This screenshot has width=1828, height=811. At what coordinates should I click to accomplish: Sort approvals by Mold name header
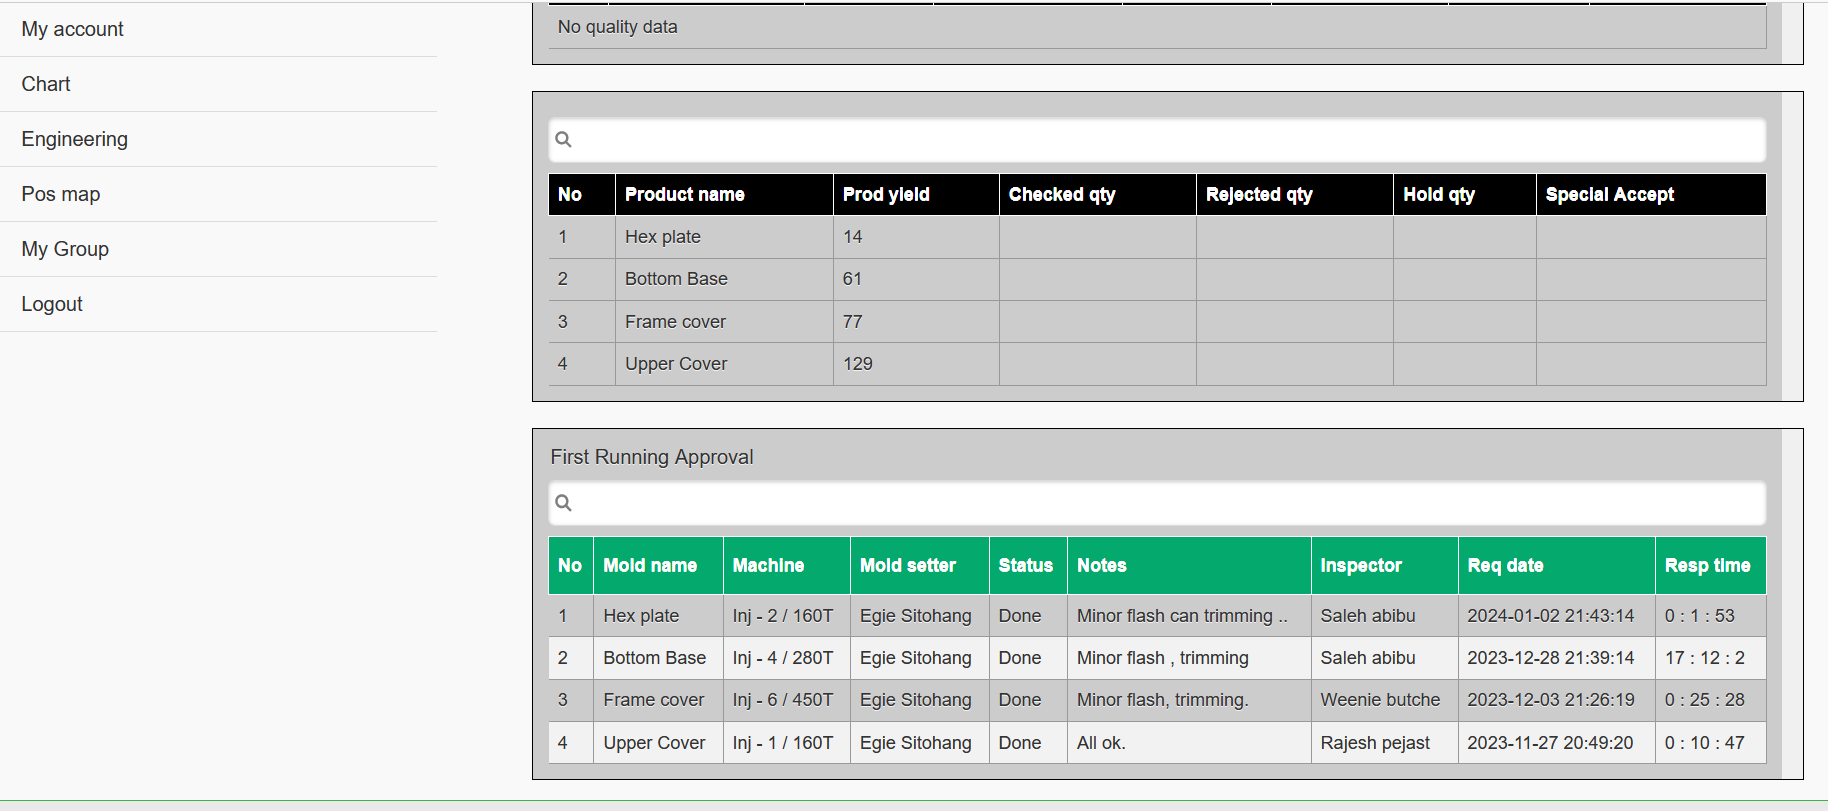point(650,565)
